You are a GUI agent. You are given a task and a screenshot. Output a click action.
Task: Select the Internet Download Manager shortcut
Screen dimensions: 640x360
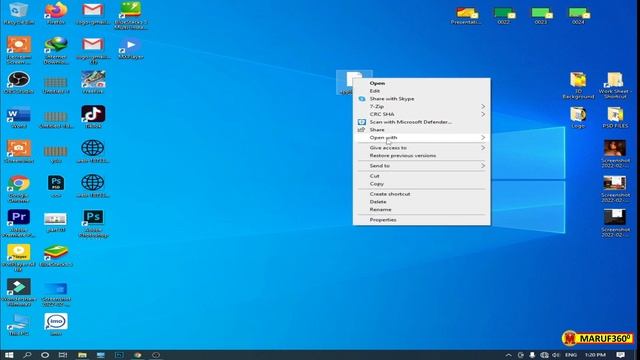[56, 50]
